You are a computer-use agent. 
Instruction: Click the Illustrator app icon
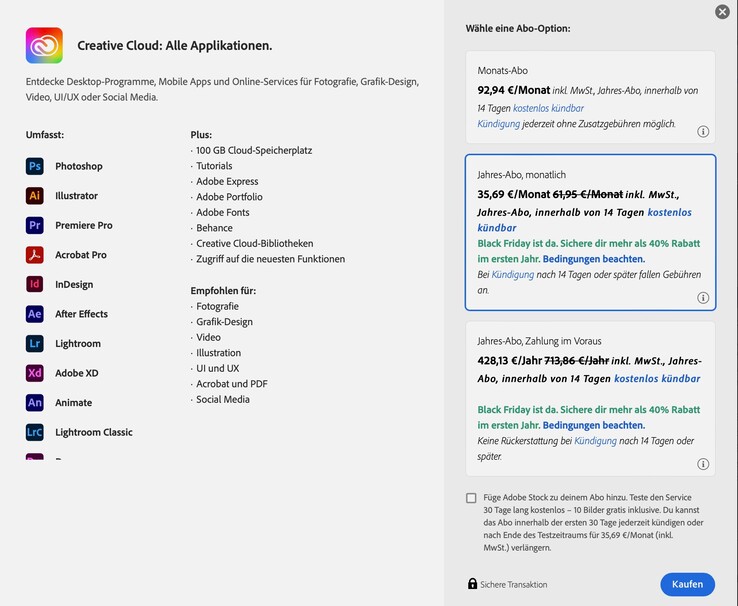tap(35, 196)
